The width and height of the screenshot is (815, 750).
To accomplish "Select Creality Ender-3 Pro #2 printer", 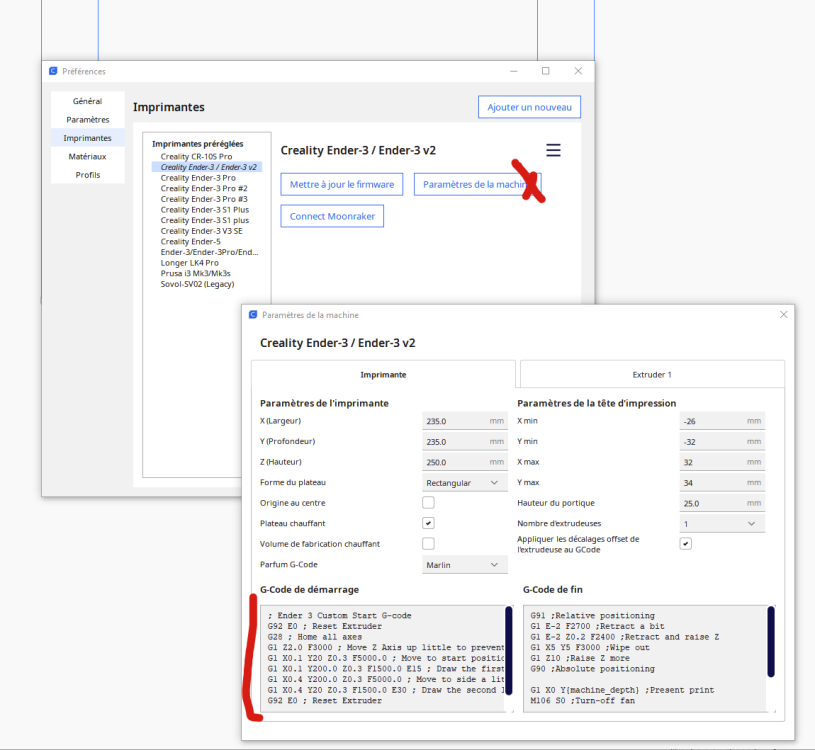I will pyautogui.click(x=204, y=188).
